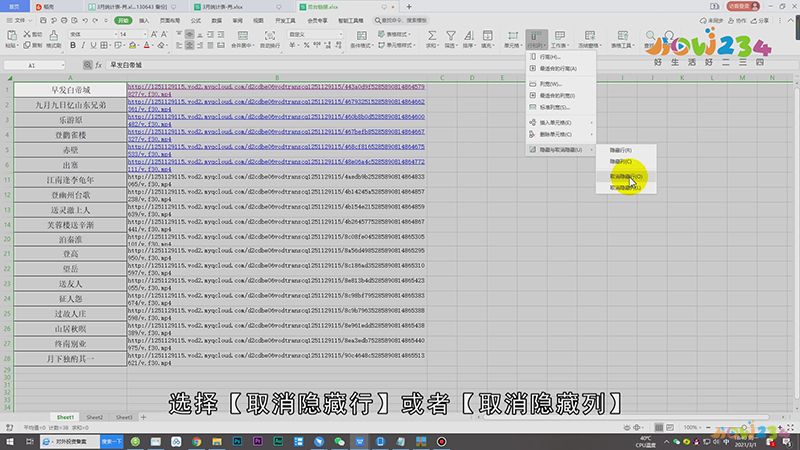Click the redo arrow icon
This screenshot has width=800, height=450.
95,20
